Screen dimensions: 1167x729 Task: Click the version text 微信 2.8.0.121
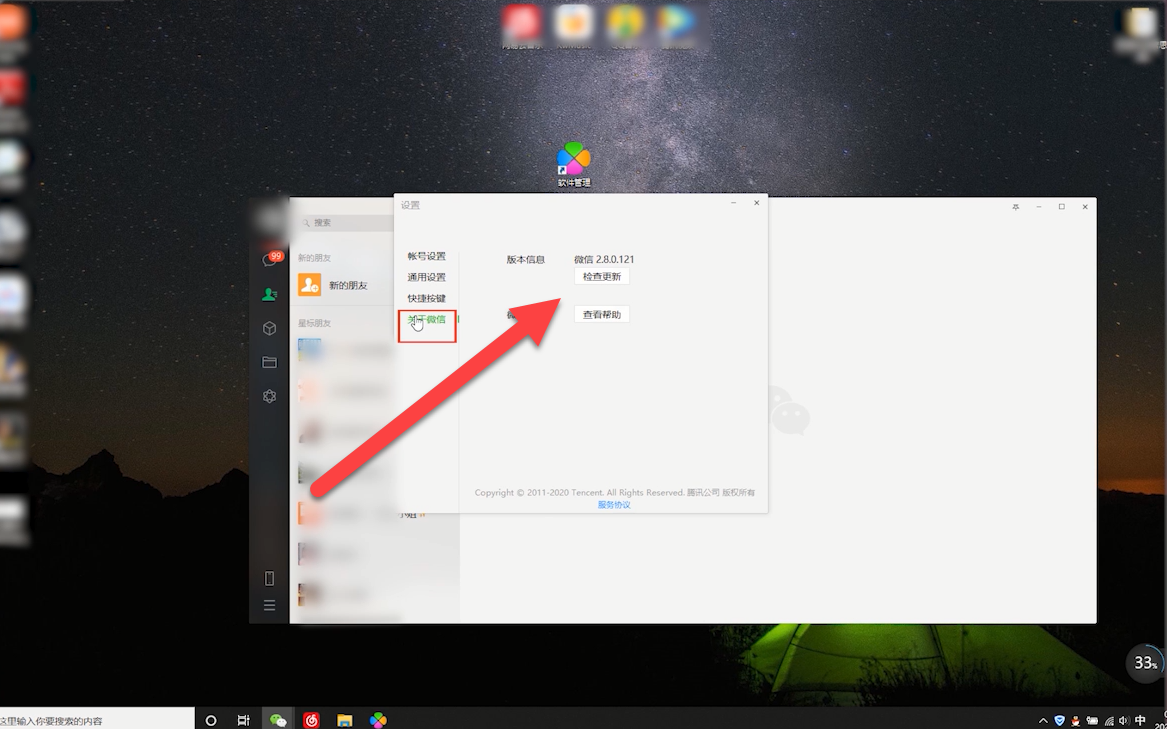coord(604,259)
